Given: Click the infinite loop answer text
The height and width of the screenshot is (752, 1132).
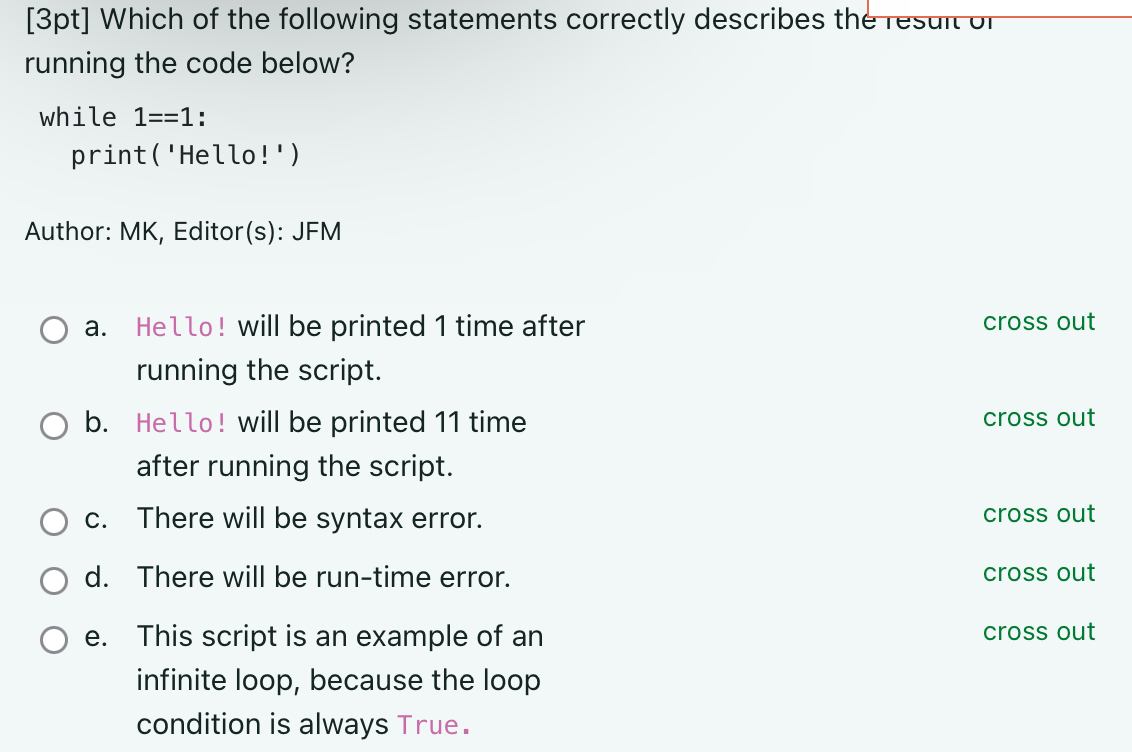Looking at the screenshot, I should click(339, 680).
